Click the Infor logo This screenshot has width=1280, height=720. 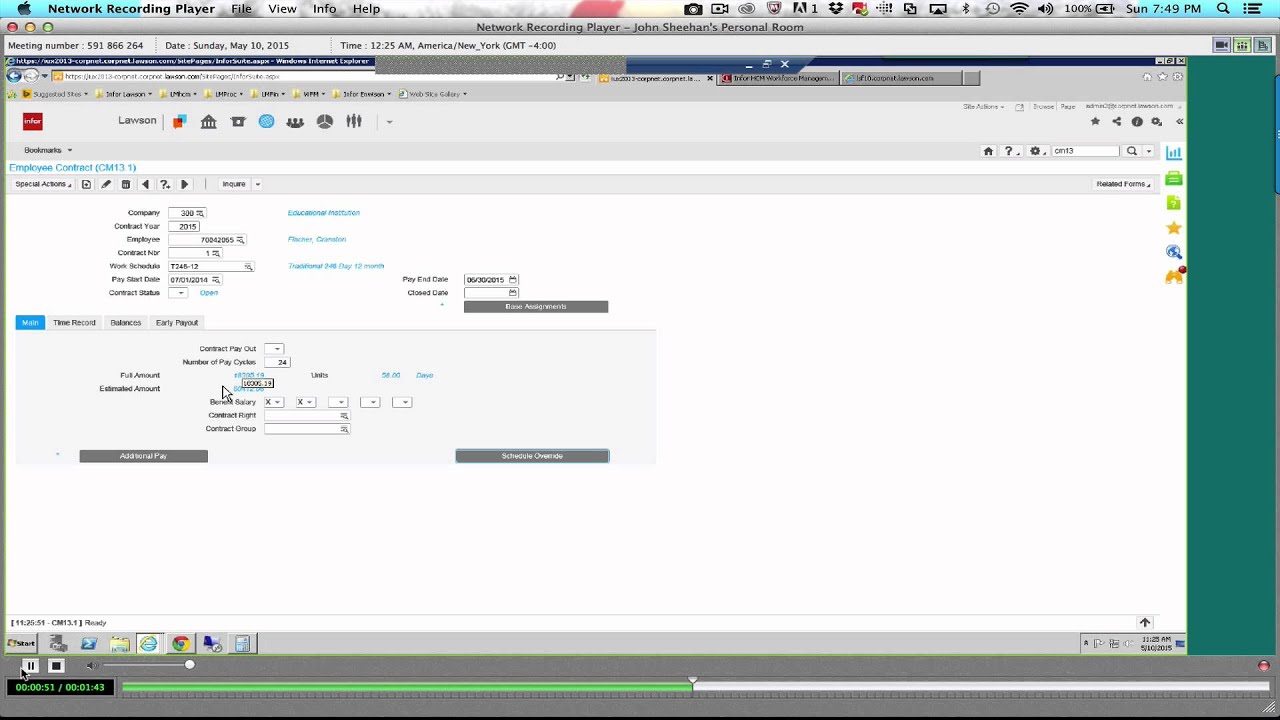point(33,121)
